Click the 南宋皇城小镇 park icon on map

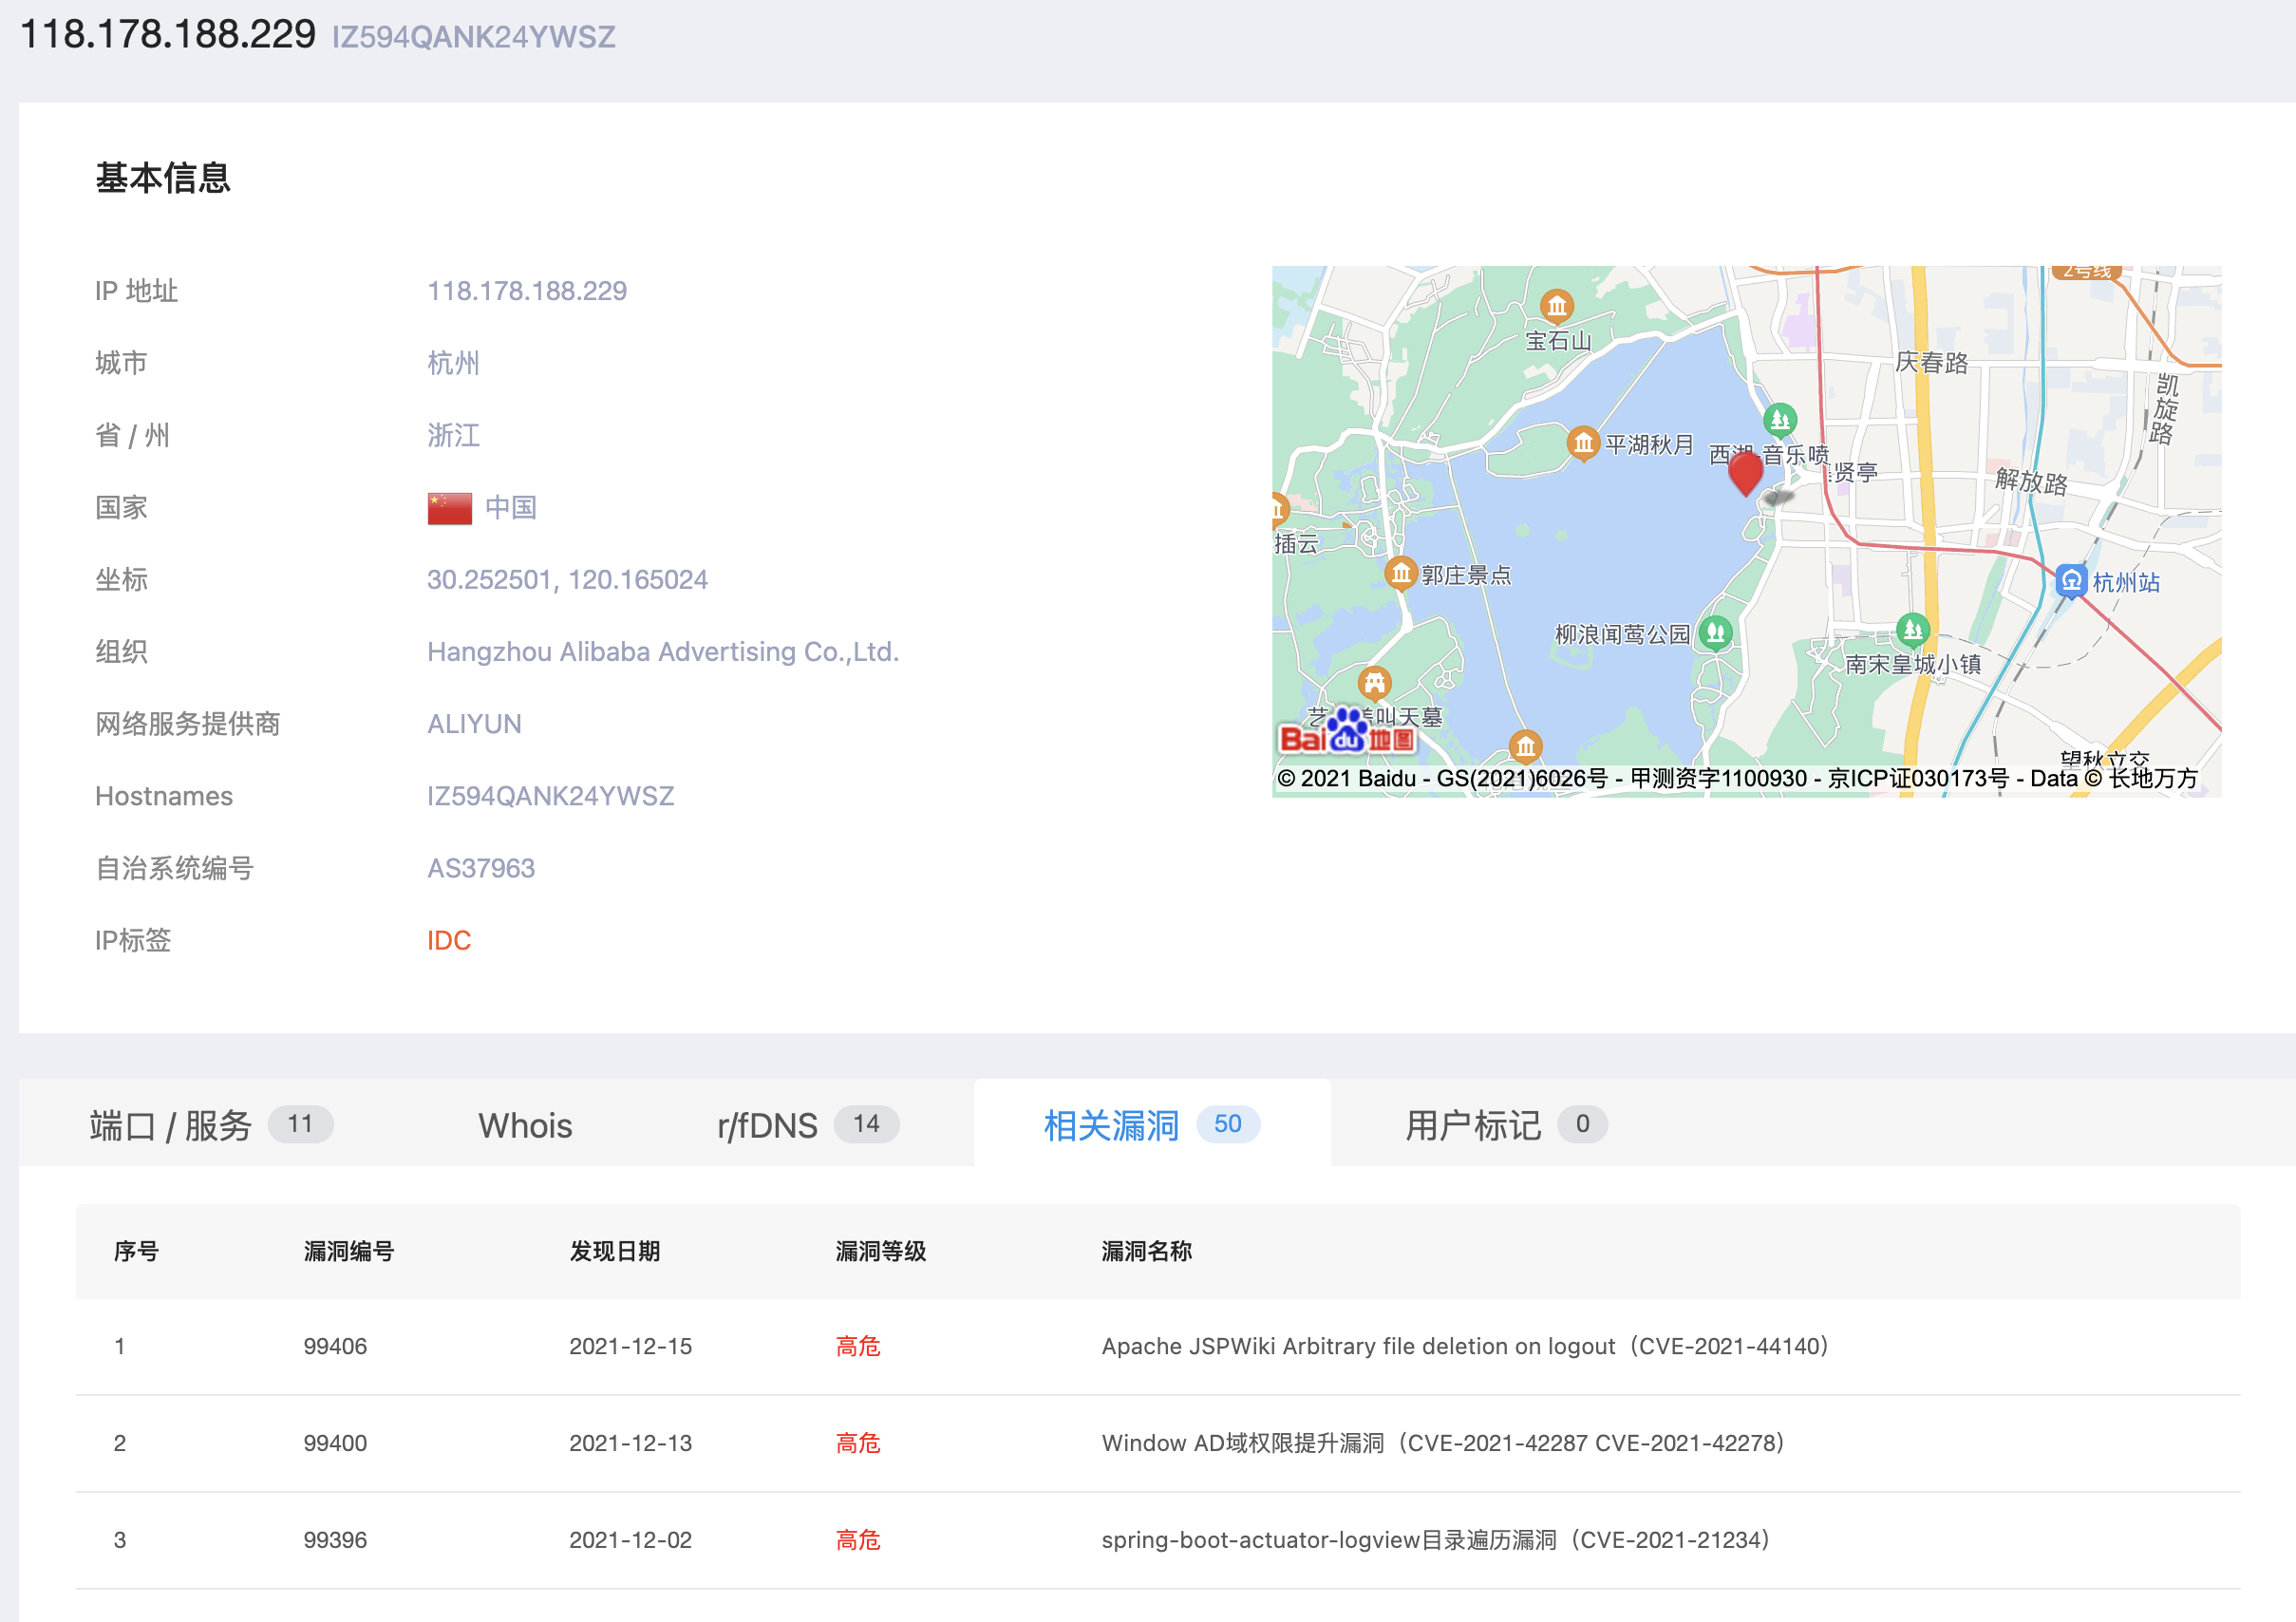tap(1912, 630)
